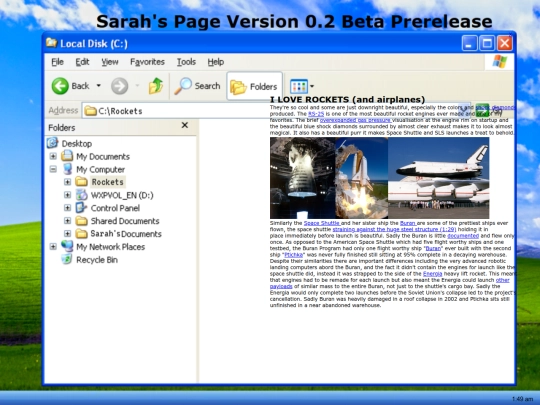This screenshot has width=540, height=405.
Task: Collapse the My Computer tree node
Action: pyautogui.click(x=53, y=169)
